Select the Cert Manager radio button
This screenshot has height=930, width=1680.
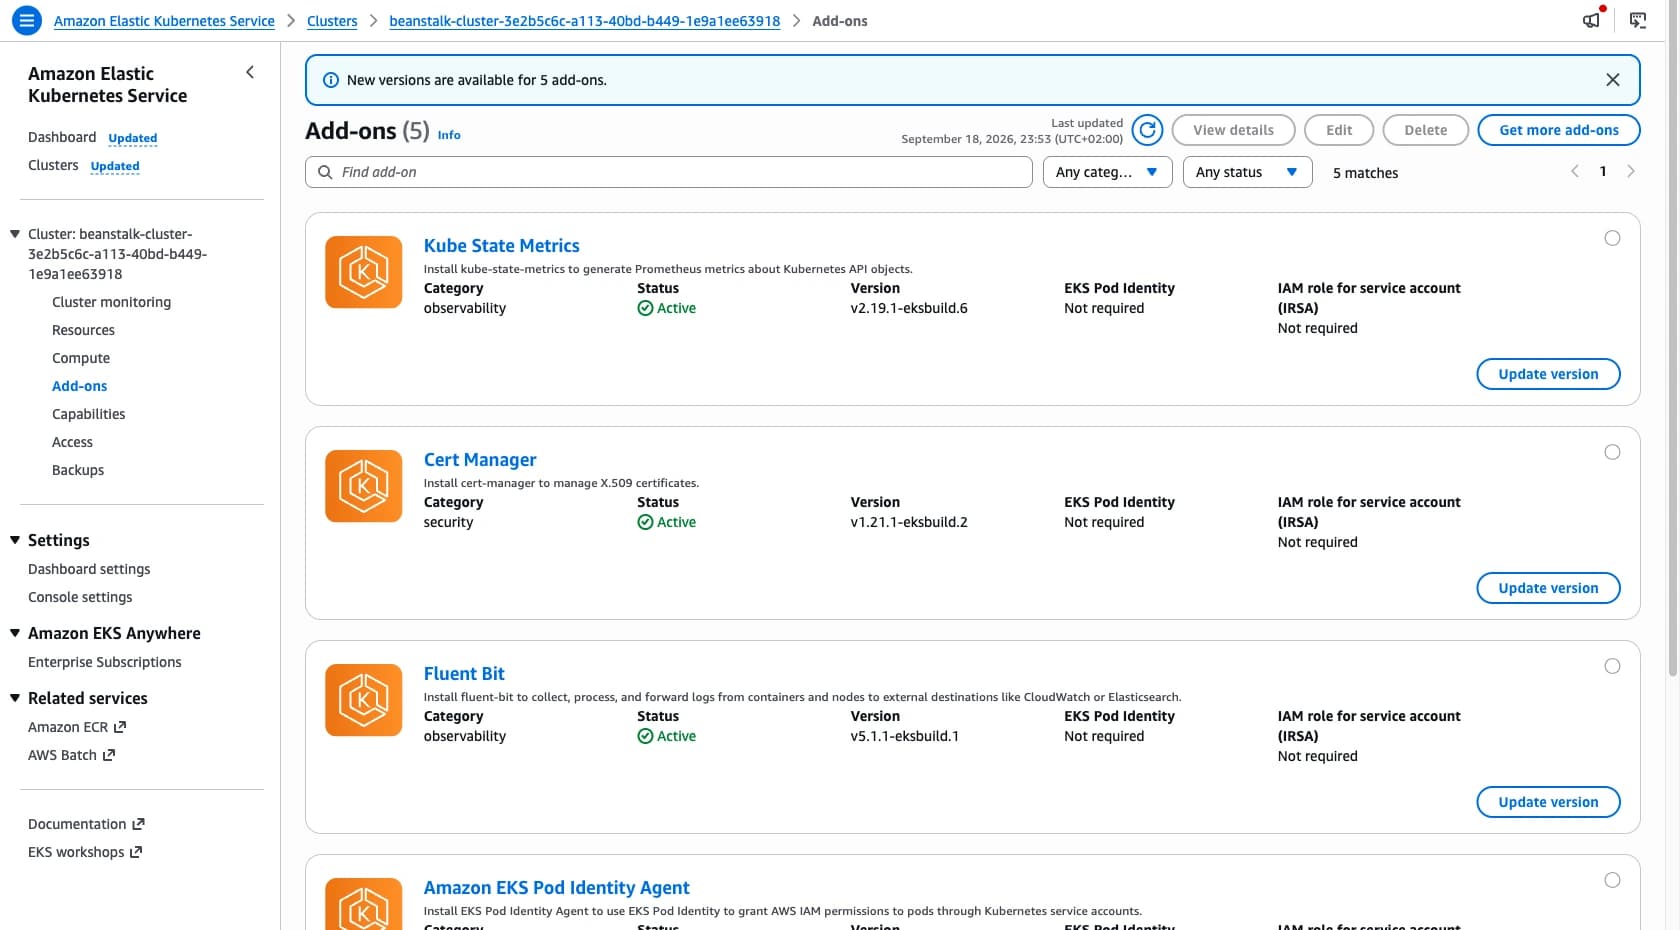coord(1612,452)
